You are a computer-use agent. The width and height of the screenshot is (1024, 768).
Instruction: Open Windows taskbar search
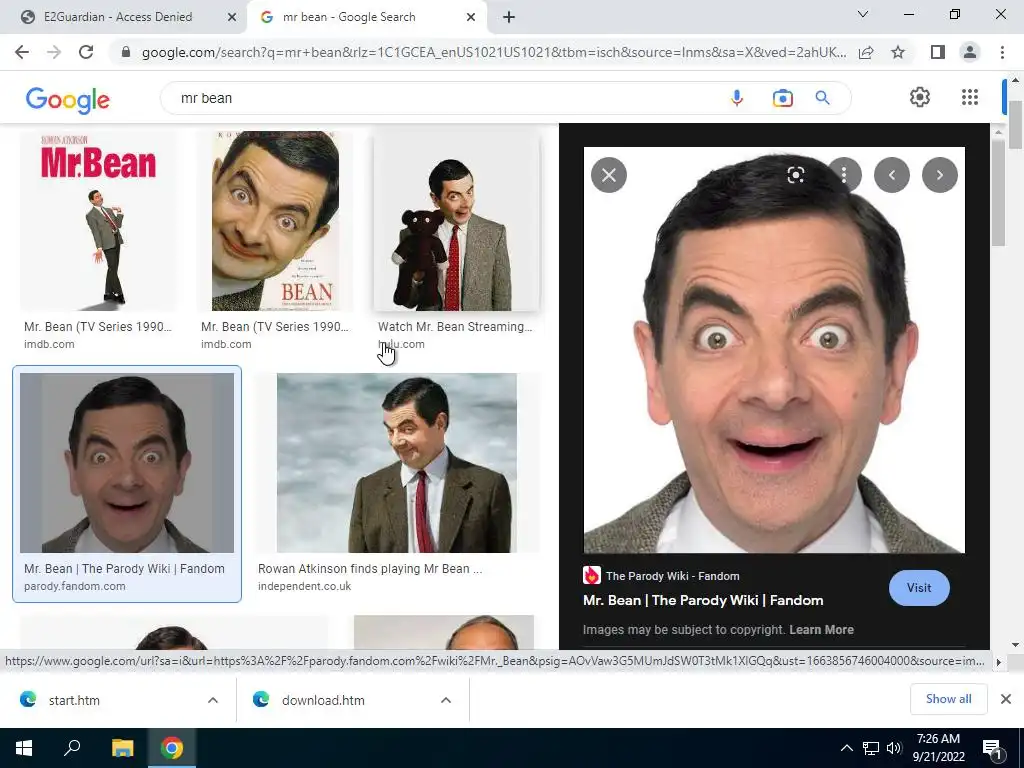click(72, 748)
